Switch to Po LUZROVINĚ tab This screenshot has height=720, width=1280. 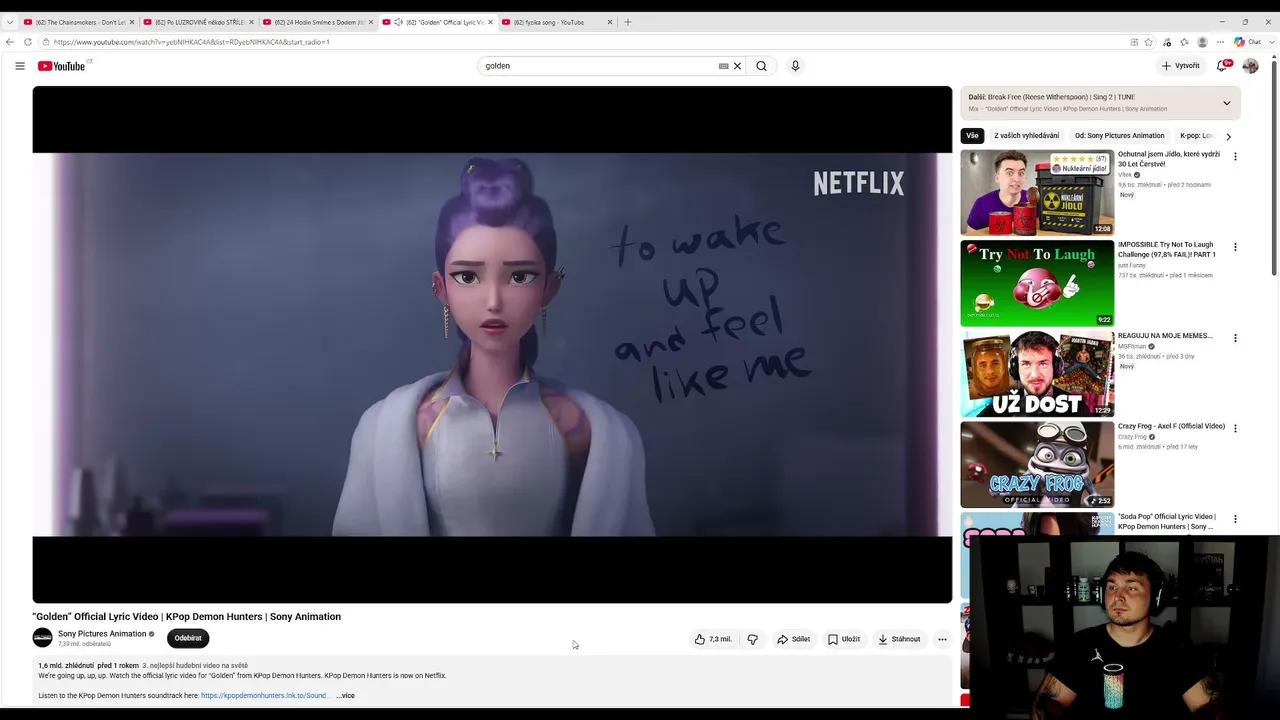[x=198, y=22]
